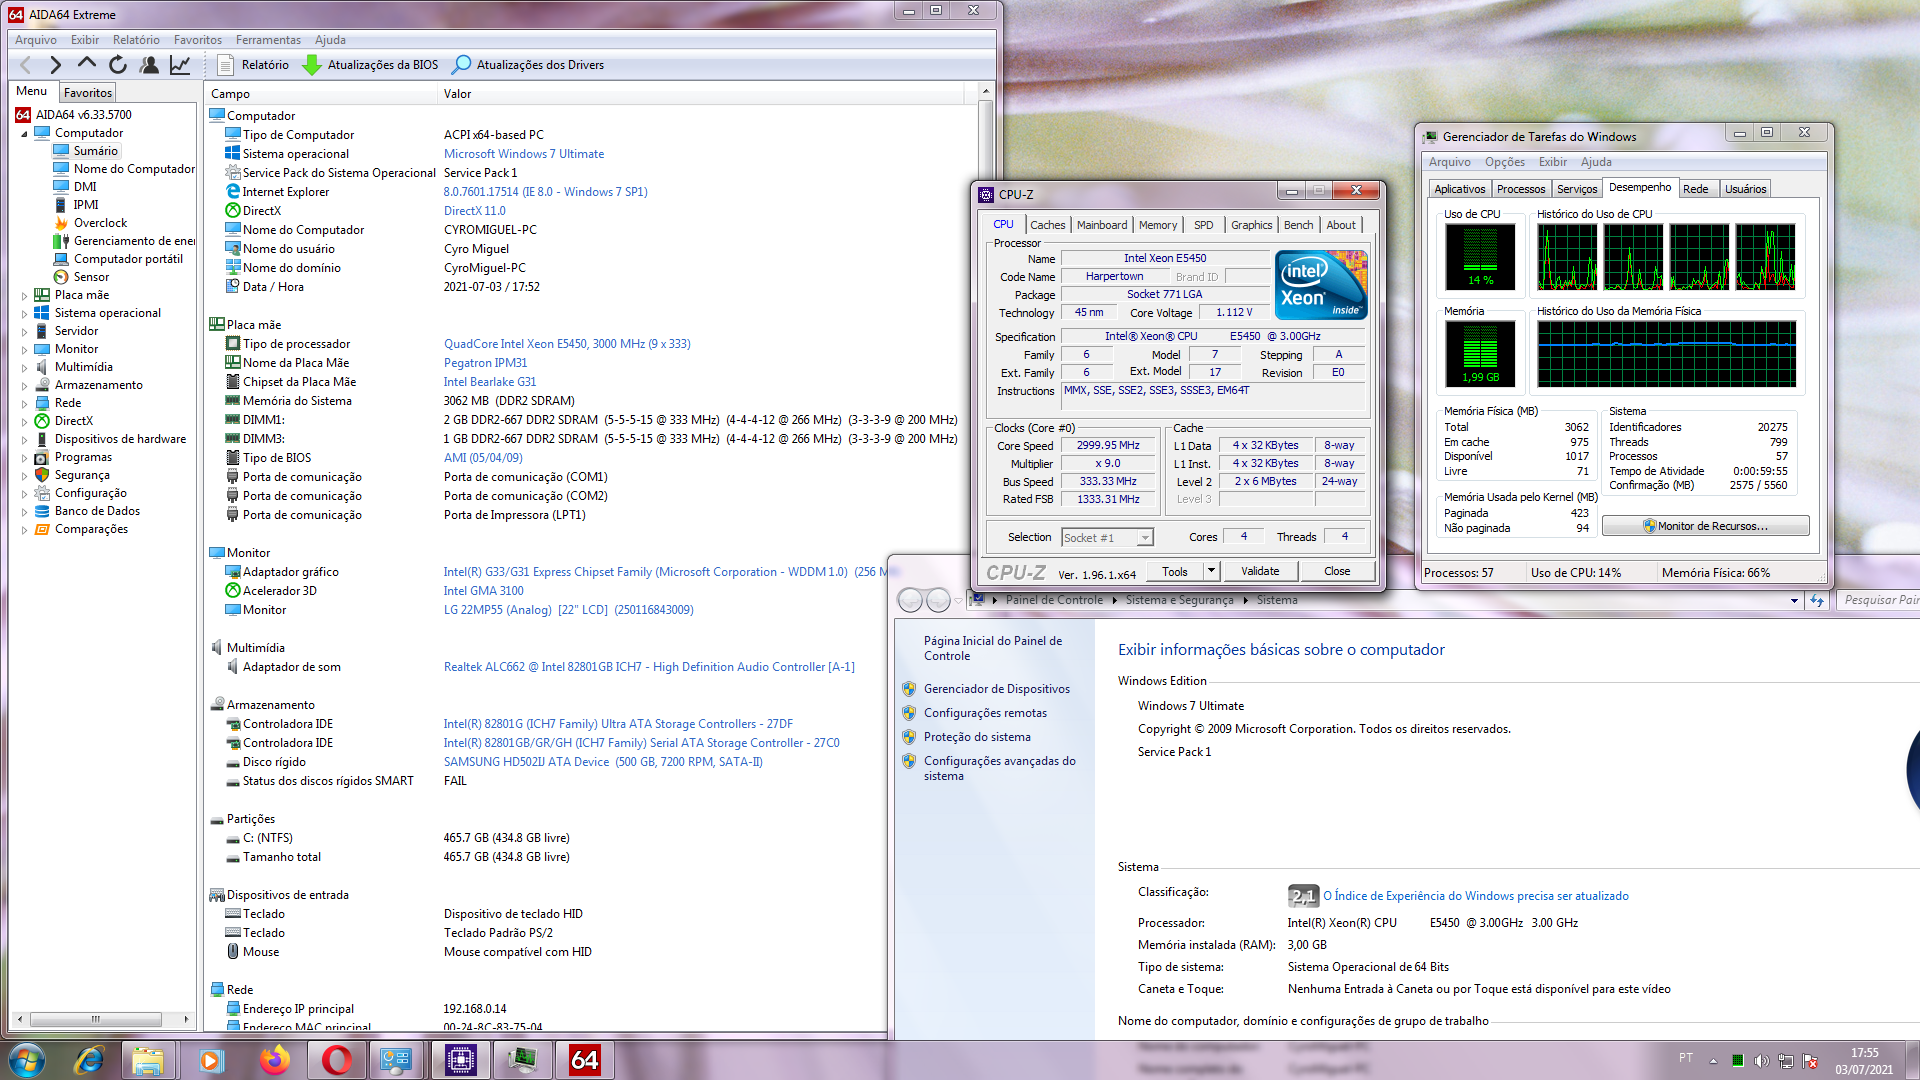Open Ferramentas menu in AIDA64
The width and height of the screenshot is (1920, 1080).
click(268, 40)
